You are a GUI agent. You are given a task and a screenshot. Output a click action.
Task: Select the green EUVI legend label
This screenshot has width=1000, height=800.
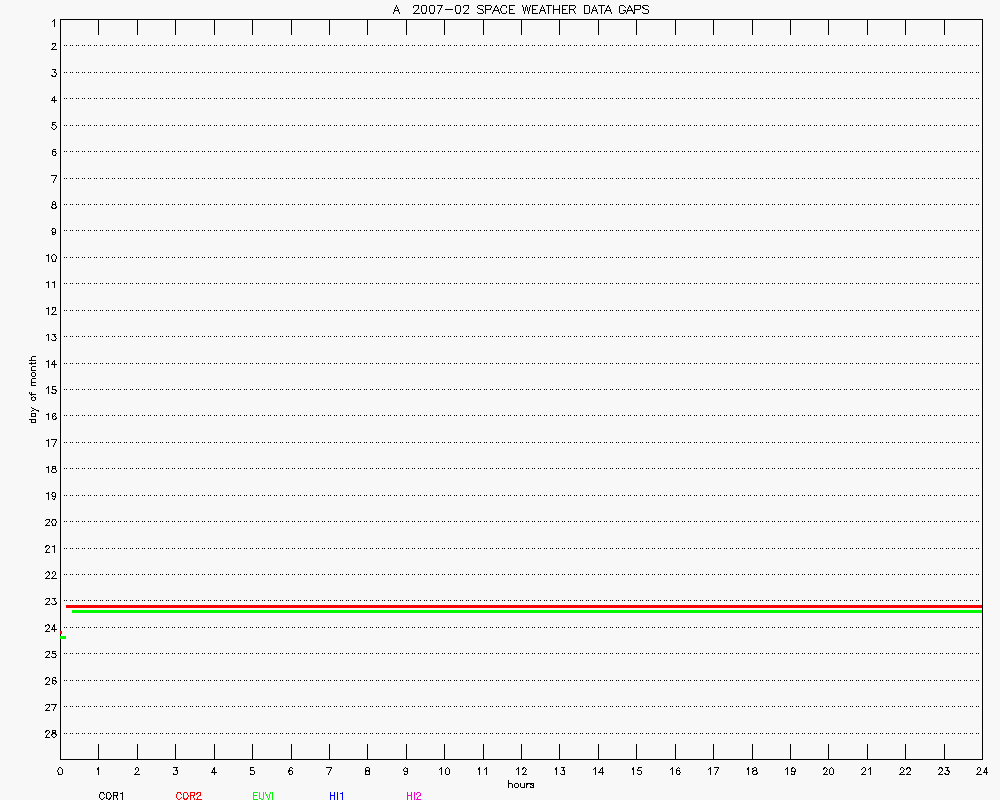(x=263, y=796)
